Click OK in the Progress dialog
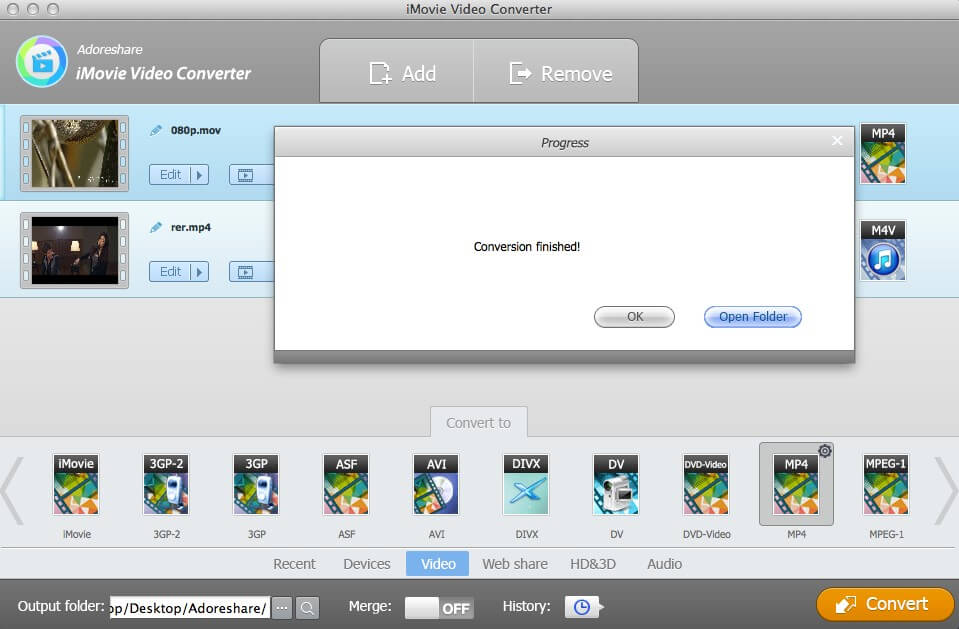 pos(634,317)
